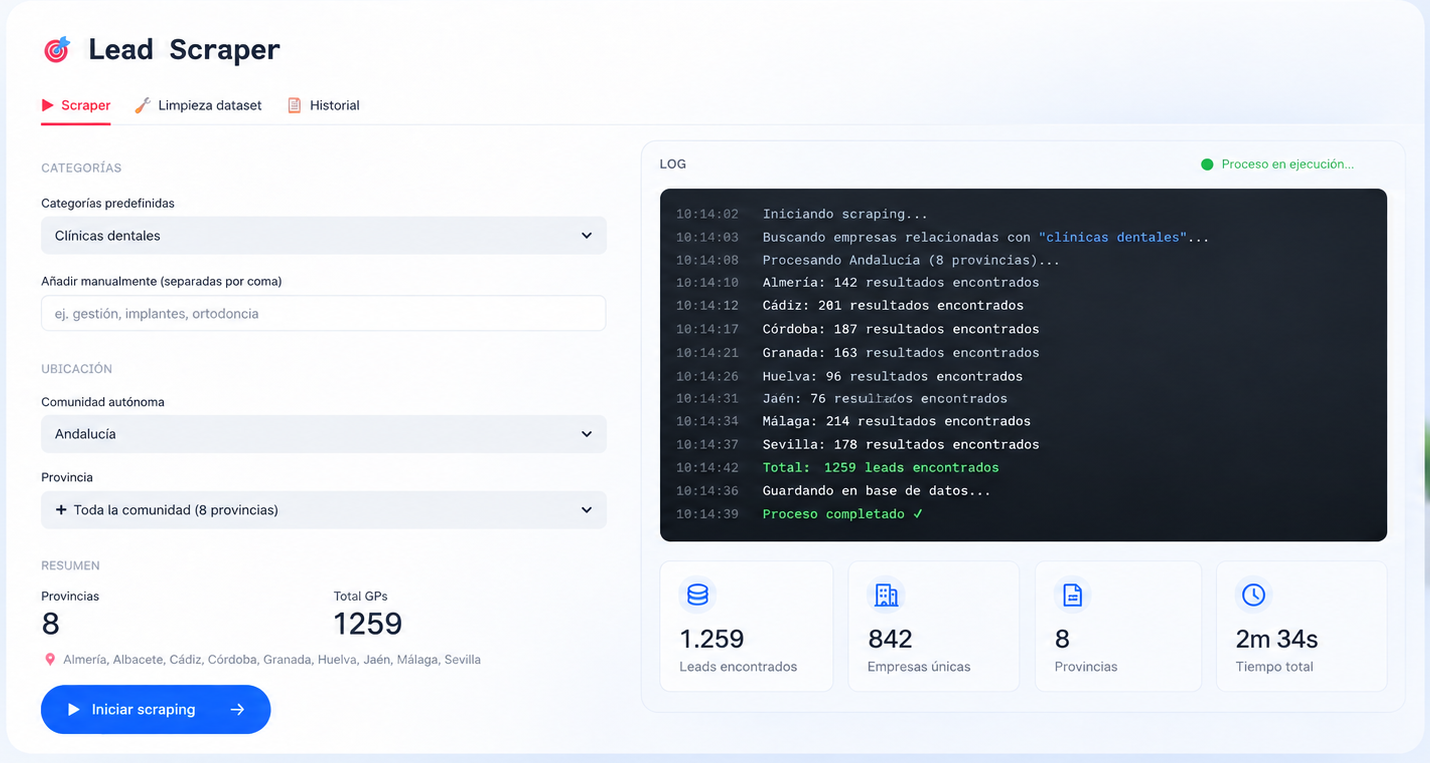This screenshot has width=1430, height=763.
Task: Click the log line 'Iniciando scraping...'
Action: click(846, 214)
